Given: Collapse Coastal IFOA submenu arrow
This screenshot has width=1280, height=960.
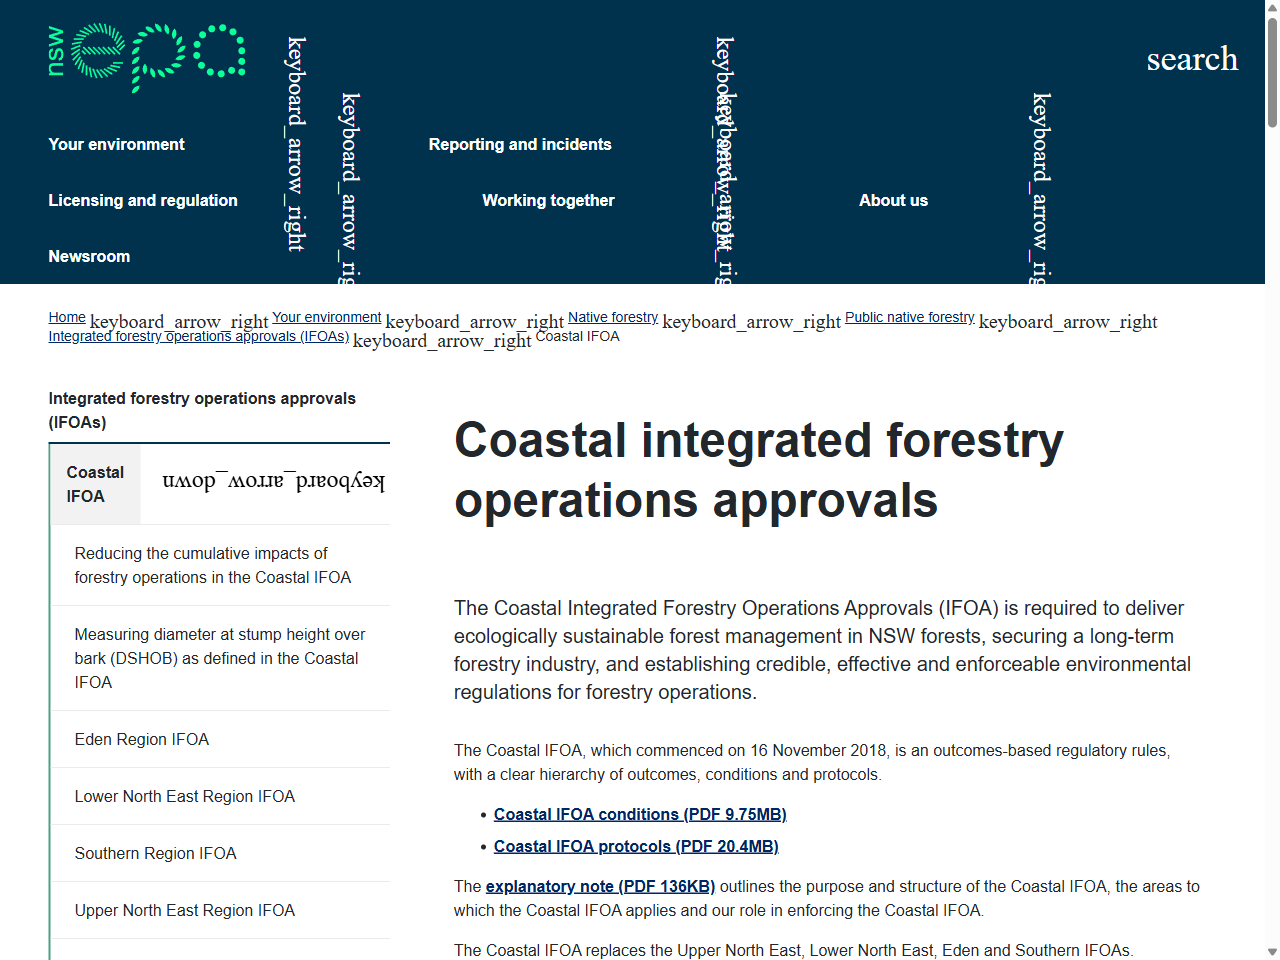Looking at the screenshot, I should pos(273,482).
